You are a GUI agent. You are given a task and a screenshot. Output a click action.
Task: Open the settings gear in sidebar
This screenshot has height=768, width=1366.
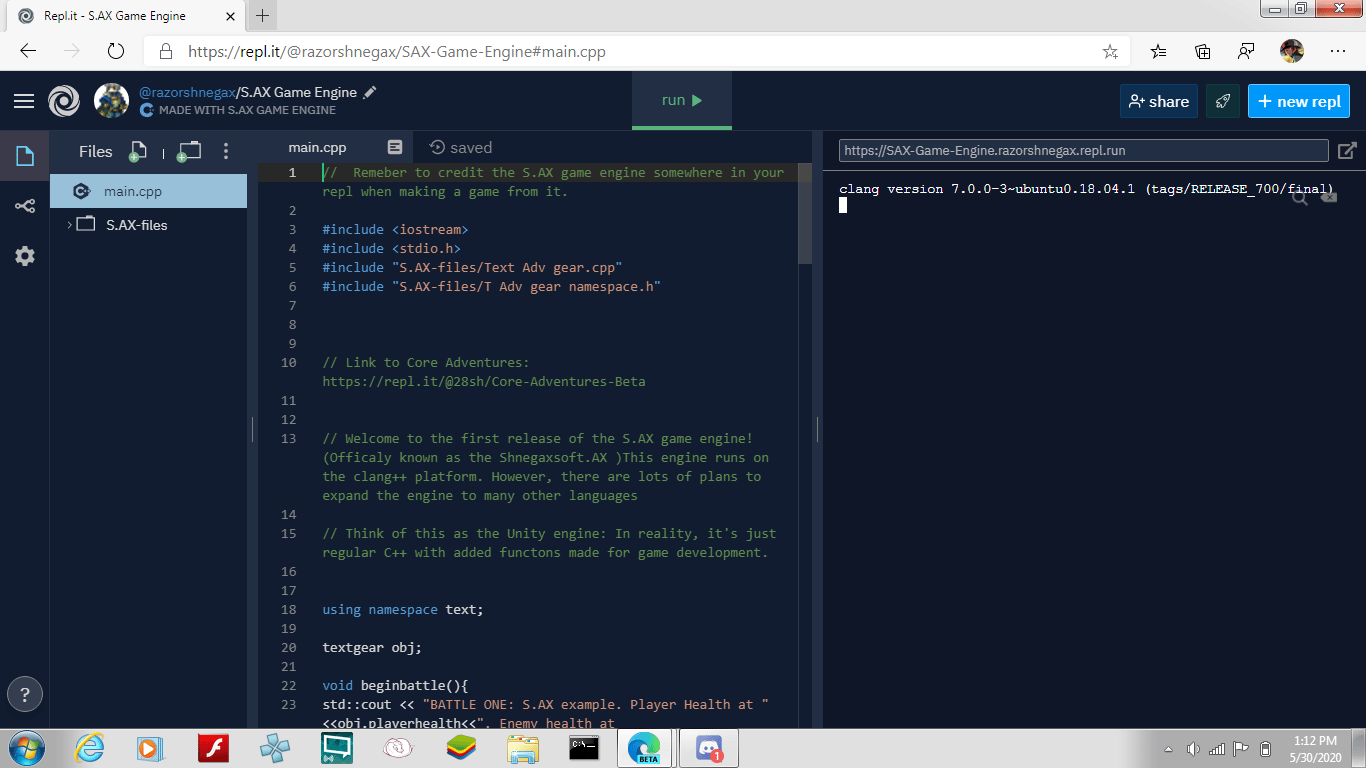click(x=24, y=256)
